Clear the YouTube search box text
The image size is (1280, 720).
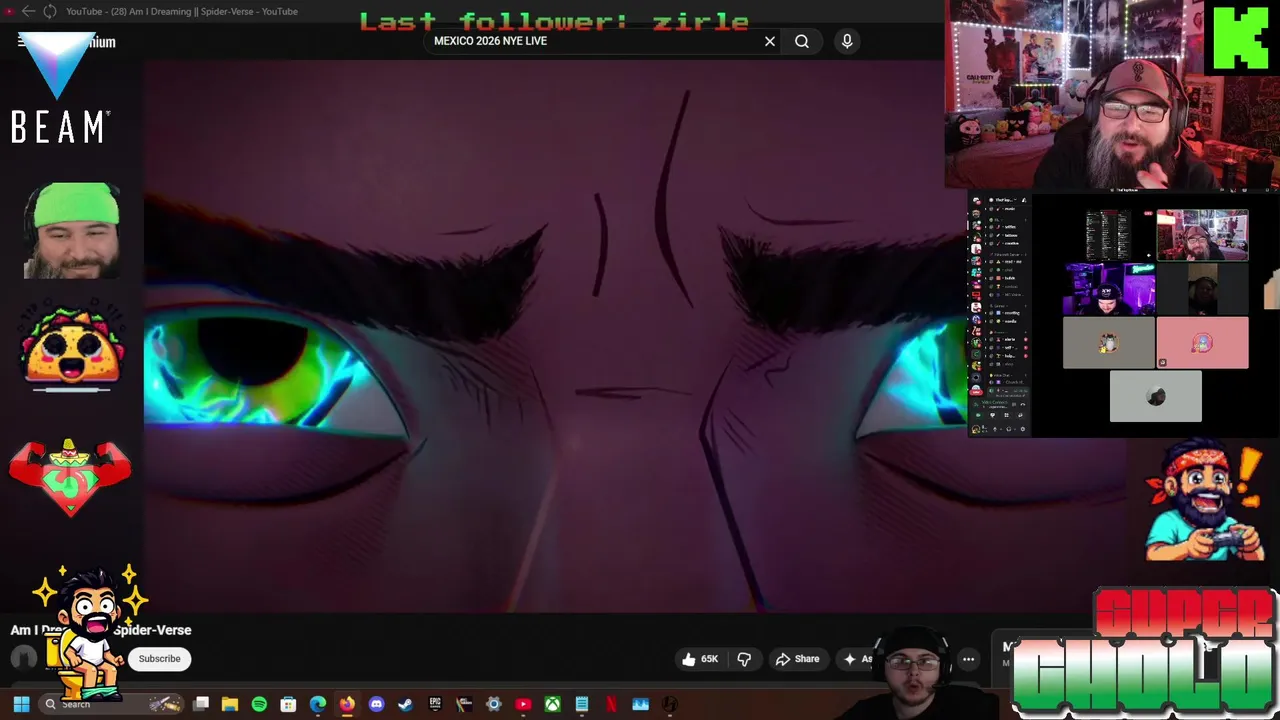pyautogui.click(x=770, y=41)
